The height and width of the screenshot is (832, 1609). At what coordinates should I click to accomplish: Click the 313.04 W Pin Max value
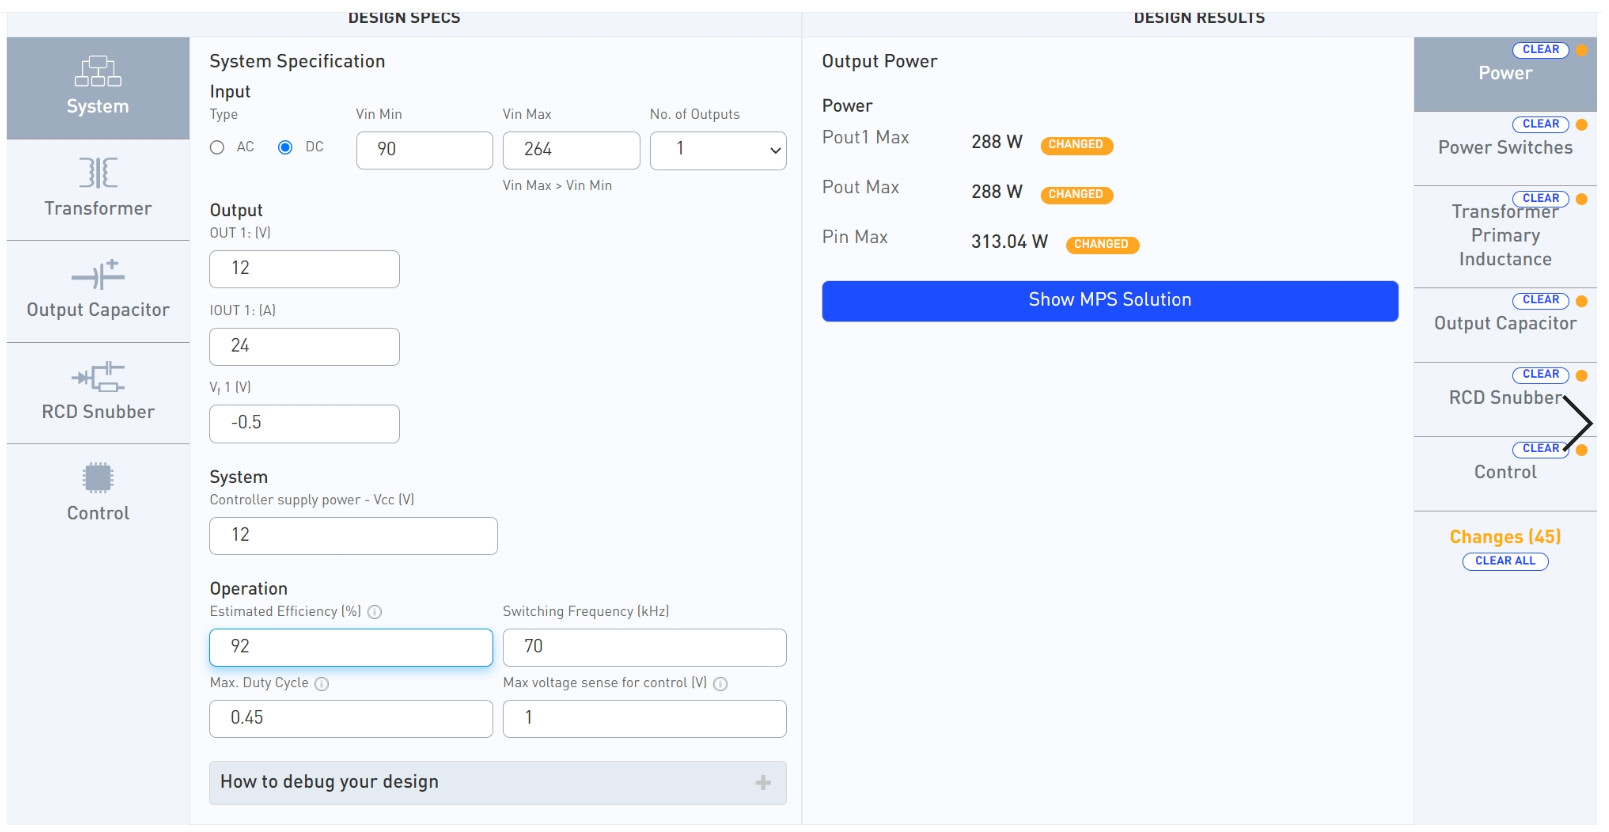click(1009, 242)
